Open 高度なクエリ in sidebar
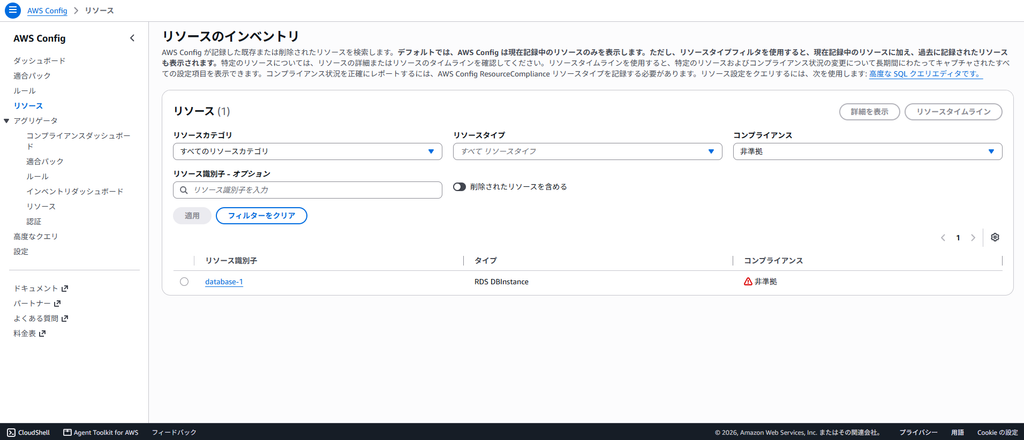1024x440 pixels. (35, 236)
